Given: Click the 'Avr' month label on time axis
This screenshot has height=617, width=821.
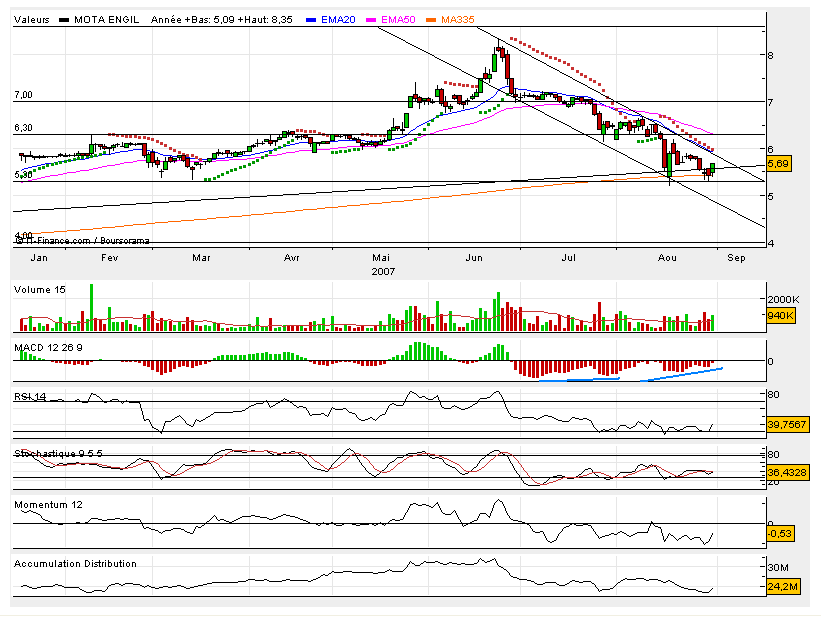Looking at the screenshot, I should click(292, 258).
